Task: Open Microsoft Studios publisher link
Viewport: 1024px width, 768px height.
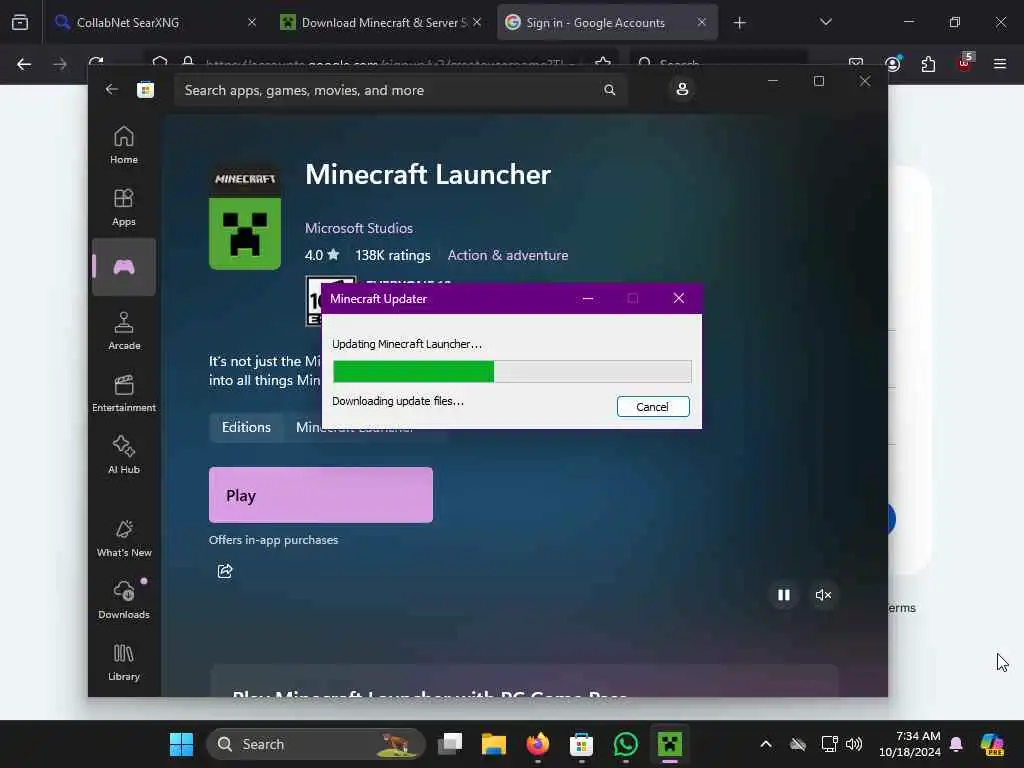Action: point(359,228)
